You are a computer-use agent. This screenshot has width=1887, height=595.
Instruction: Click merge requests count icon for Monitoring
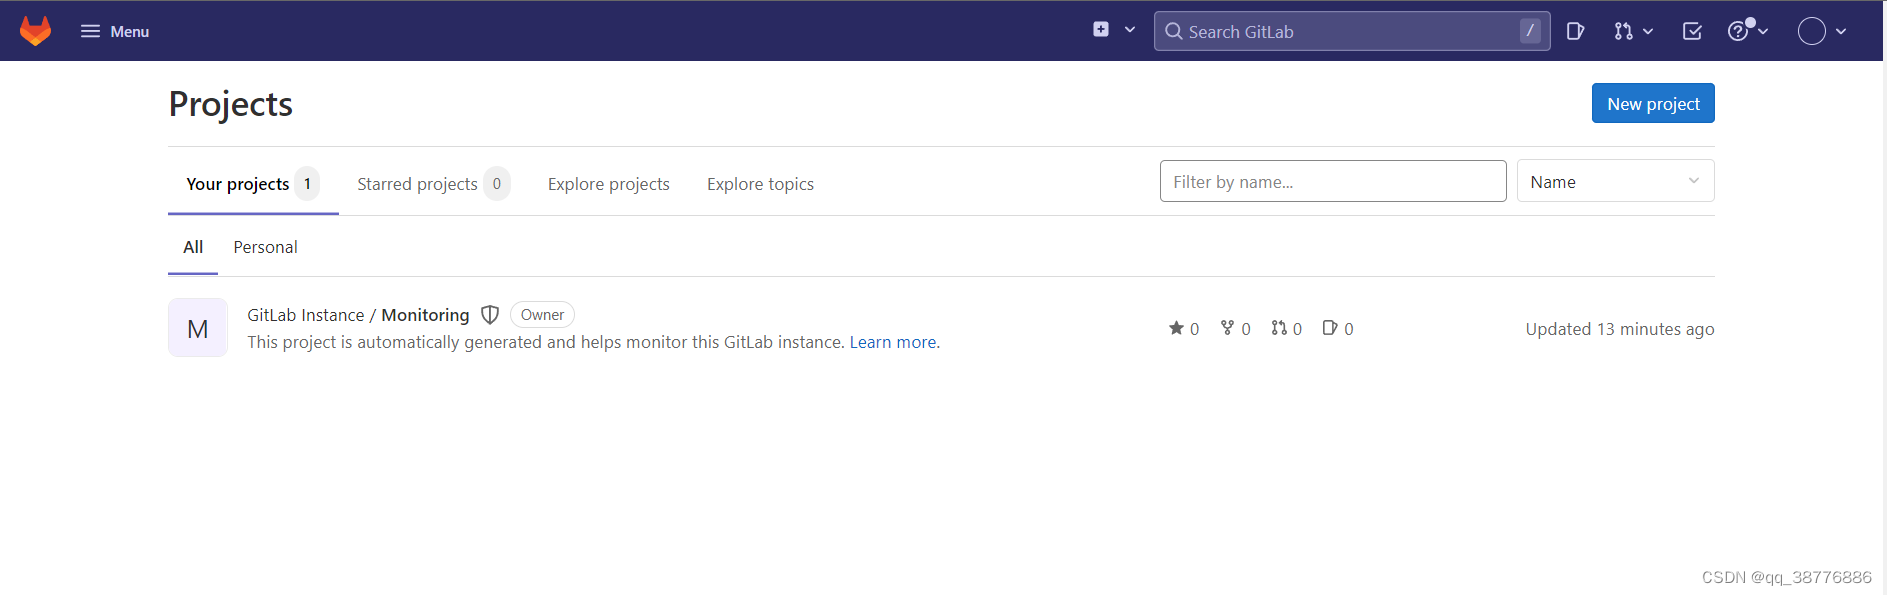coord(1279,328)
